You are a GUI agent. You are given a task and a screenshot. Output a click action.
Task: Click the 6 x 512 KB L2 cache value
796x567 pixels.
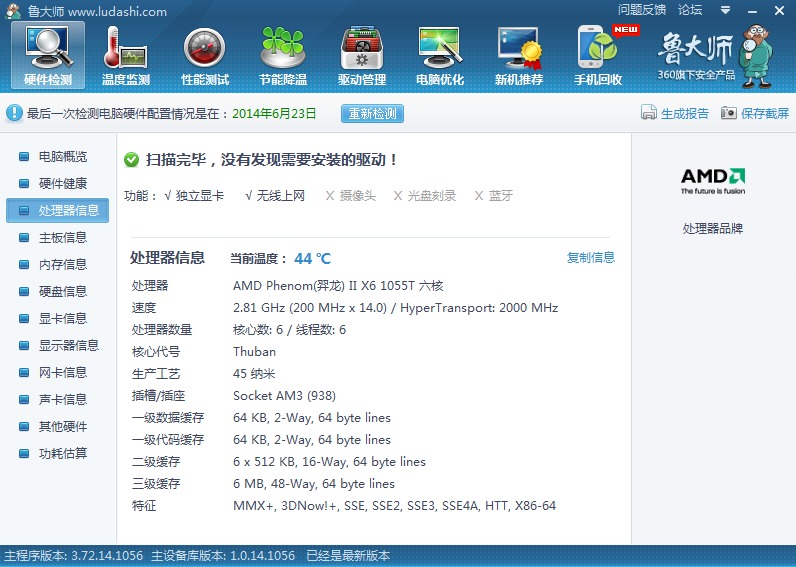[329, 461]
